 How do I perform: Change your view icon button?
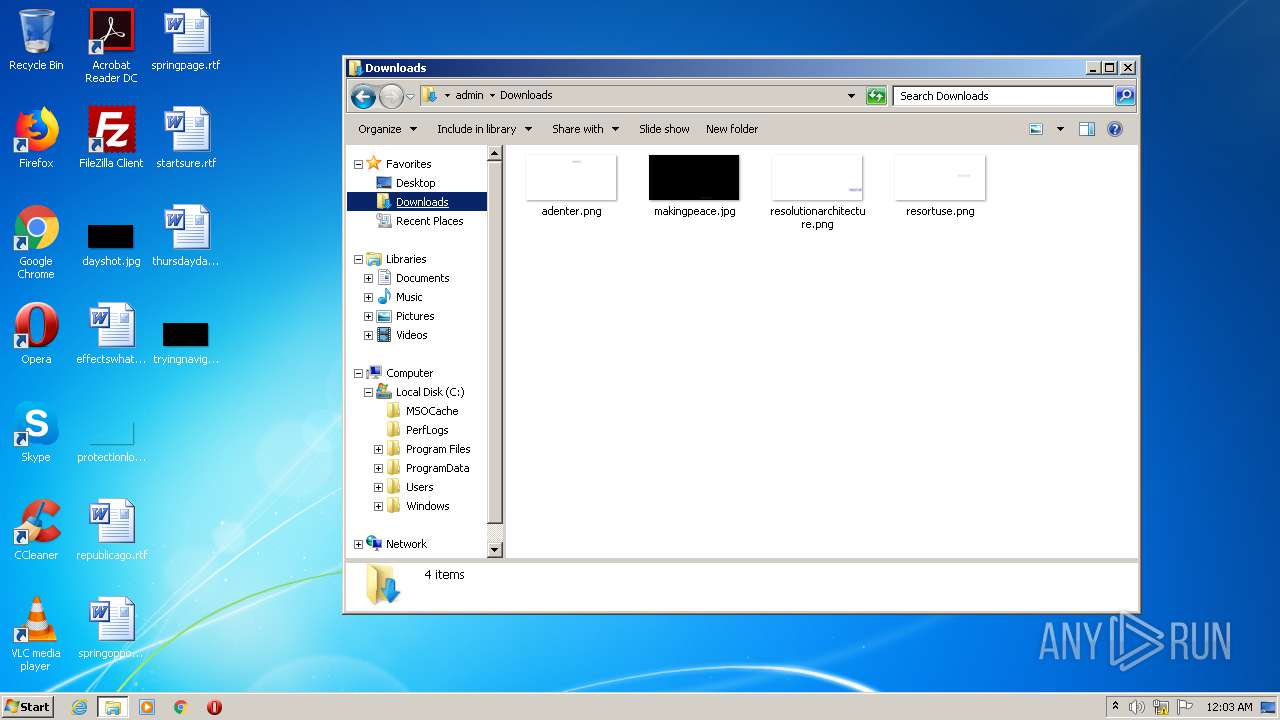pos(1036,129)
